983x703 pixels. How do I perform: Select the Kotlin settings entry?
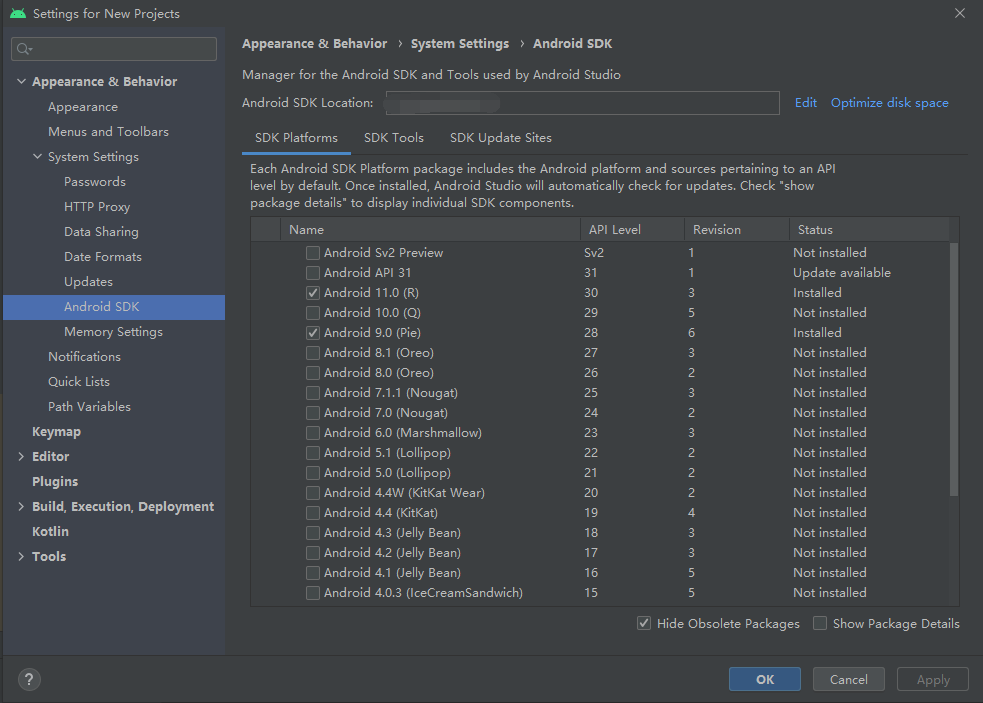50,531
